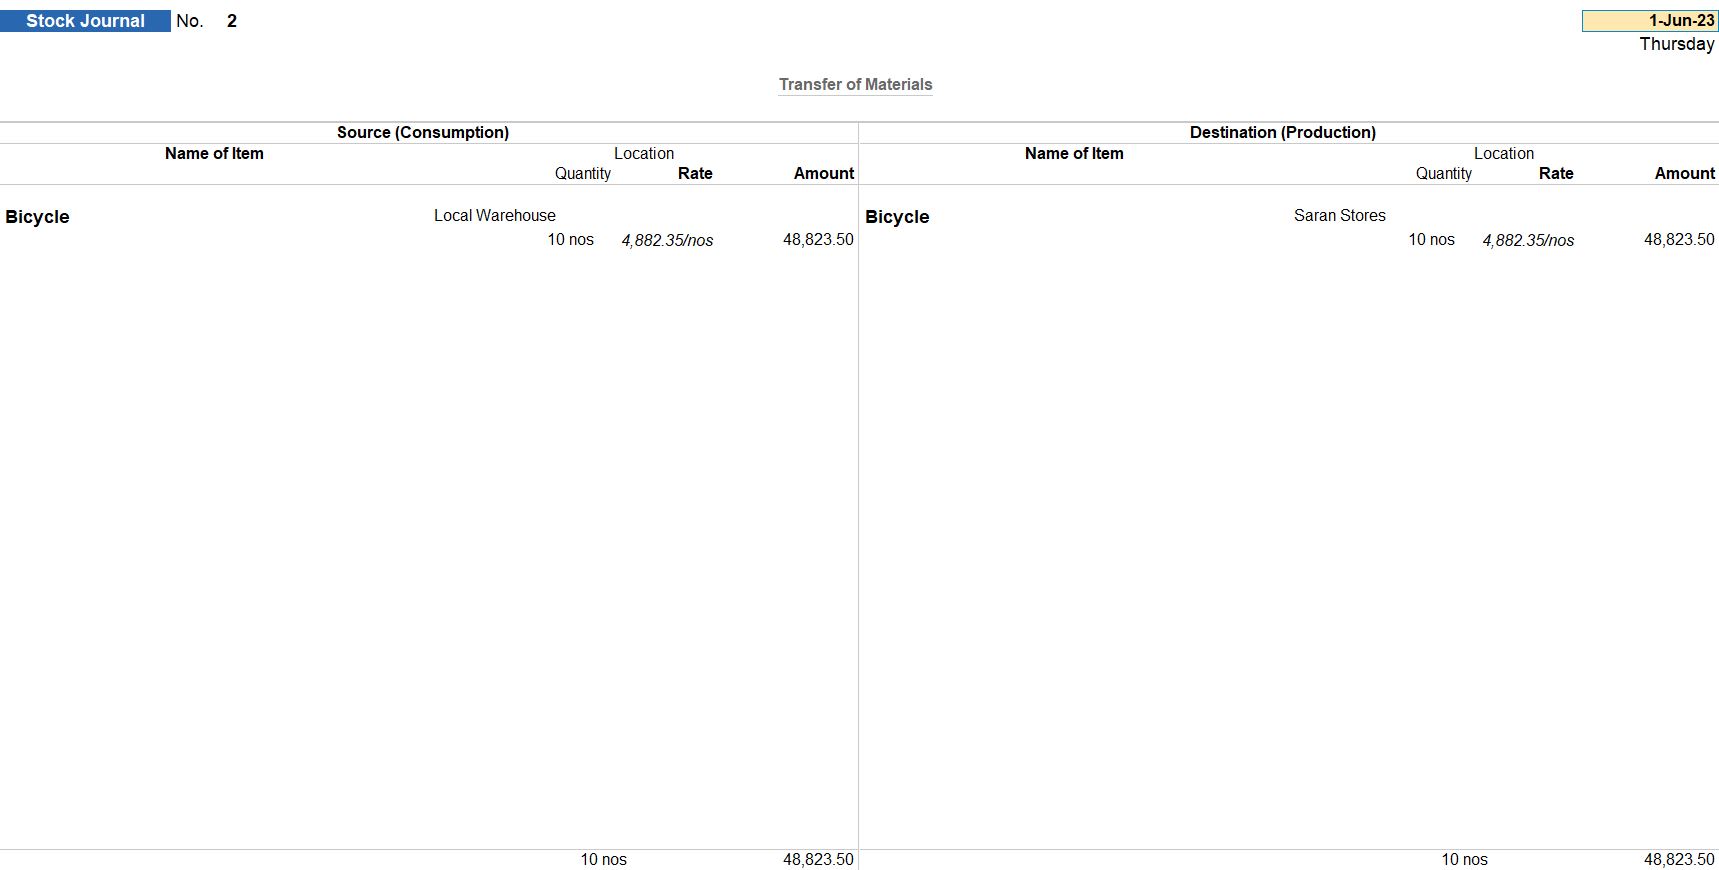Click the Destination Rate column header
1719x870 pixels.
point(1556,174)
